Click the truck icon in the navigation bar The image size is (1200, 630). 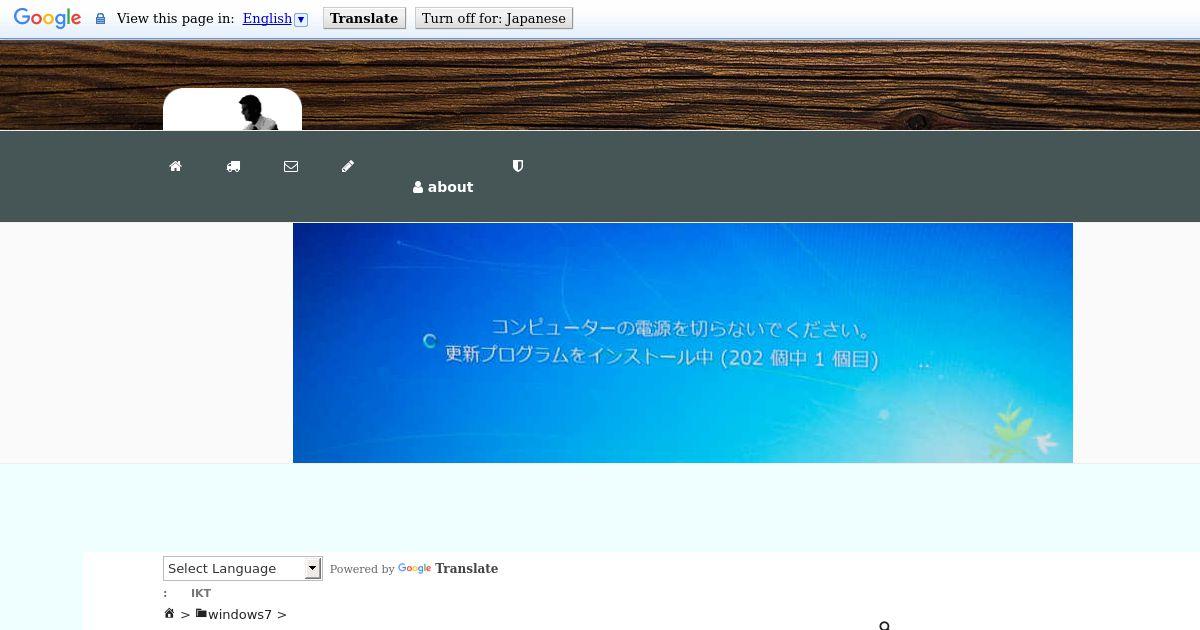point(233,166)
